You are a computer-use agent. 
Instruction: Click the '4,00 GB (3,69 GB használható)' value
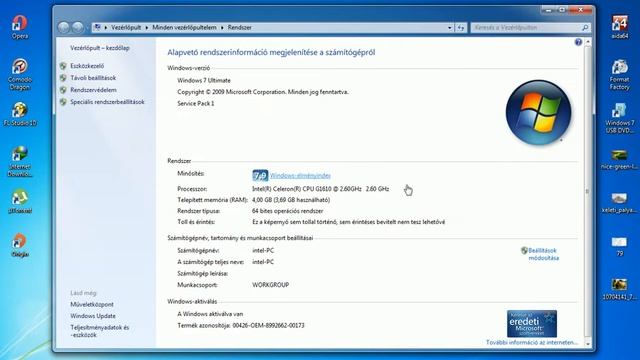click(x=291, y=200)
